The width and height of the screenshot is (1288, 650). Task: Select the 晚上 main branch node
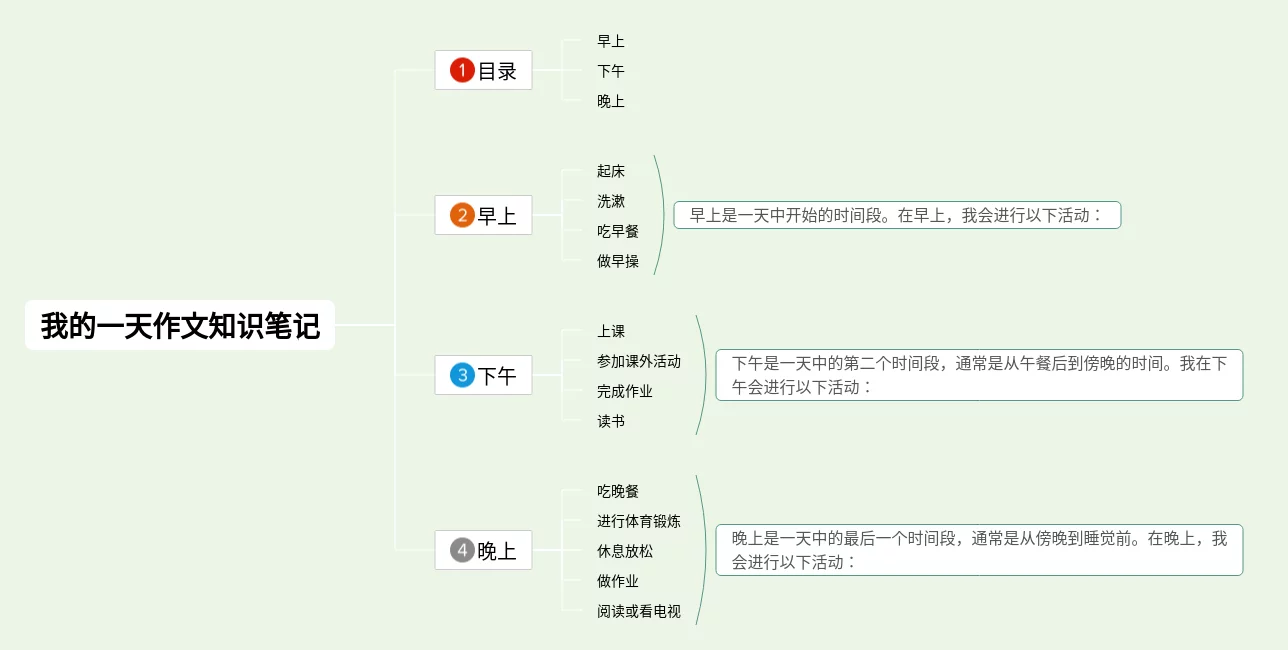tap(483, 550)
